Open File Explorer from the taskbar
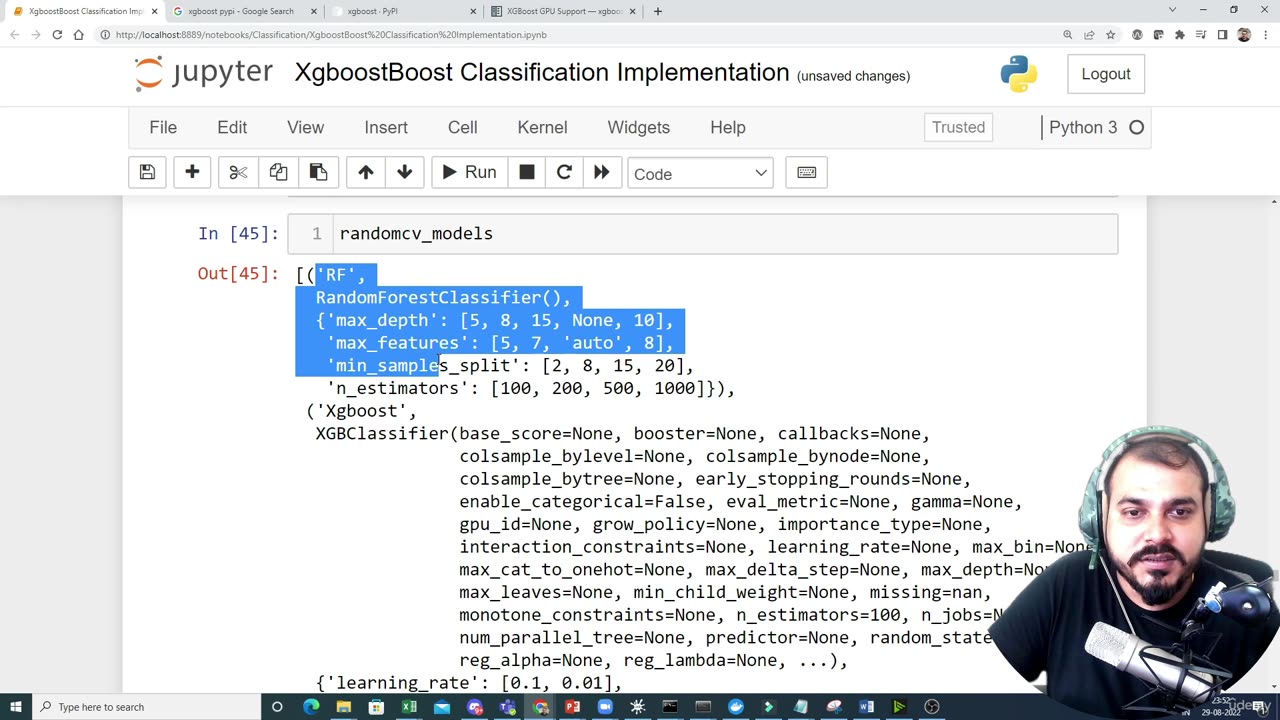This screenshot has width=1280, height=720. tap(343, 707)
